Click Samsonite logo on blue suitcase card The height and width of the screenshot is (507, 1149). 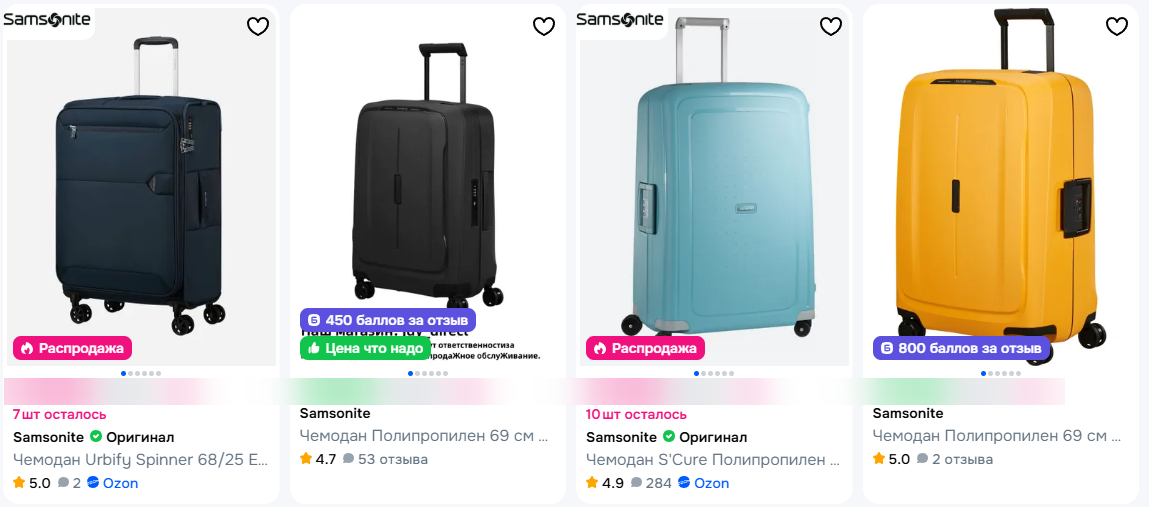(x=620, y=19)
